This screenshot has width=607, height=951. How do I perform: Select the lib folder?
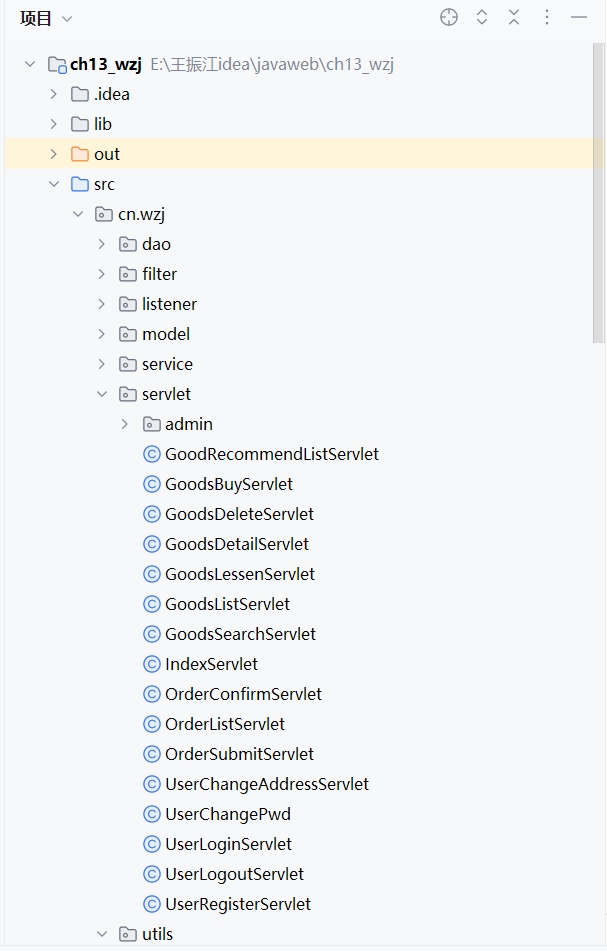pos(103,124)
